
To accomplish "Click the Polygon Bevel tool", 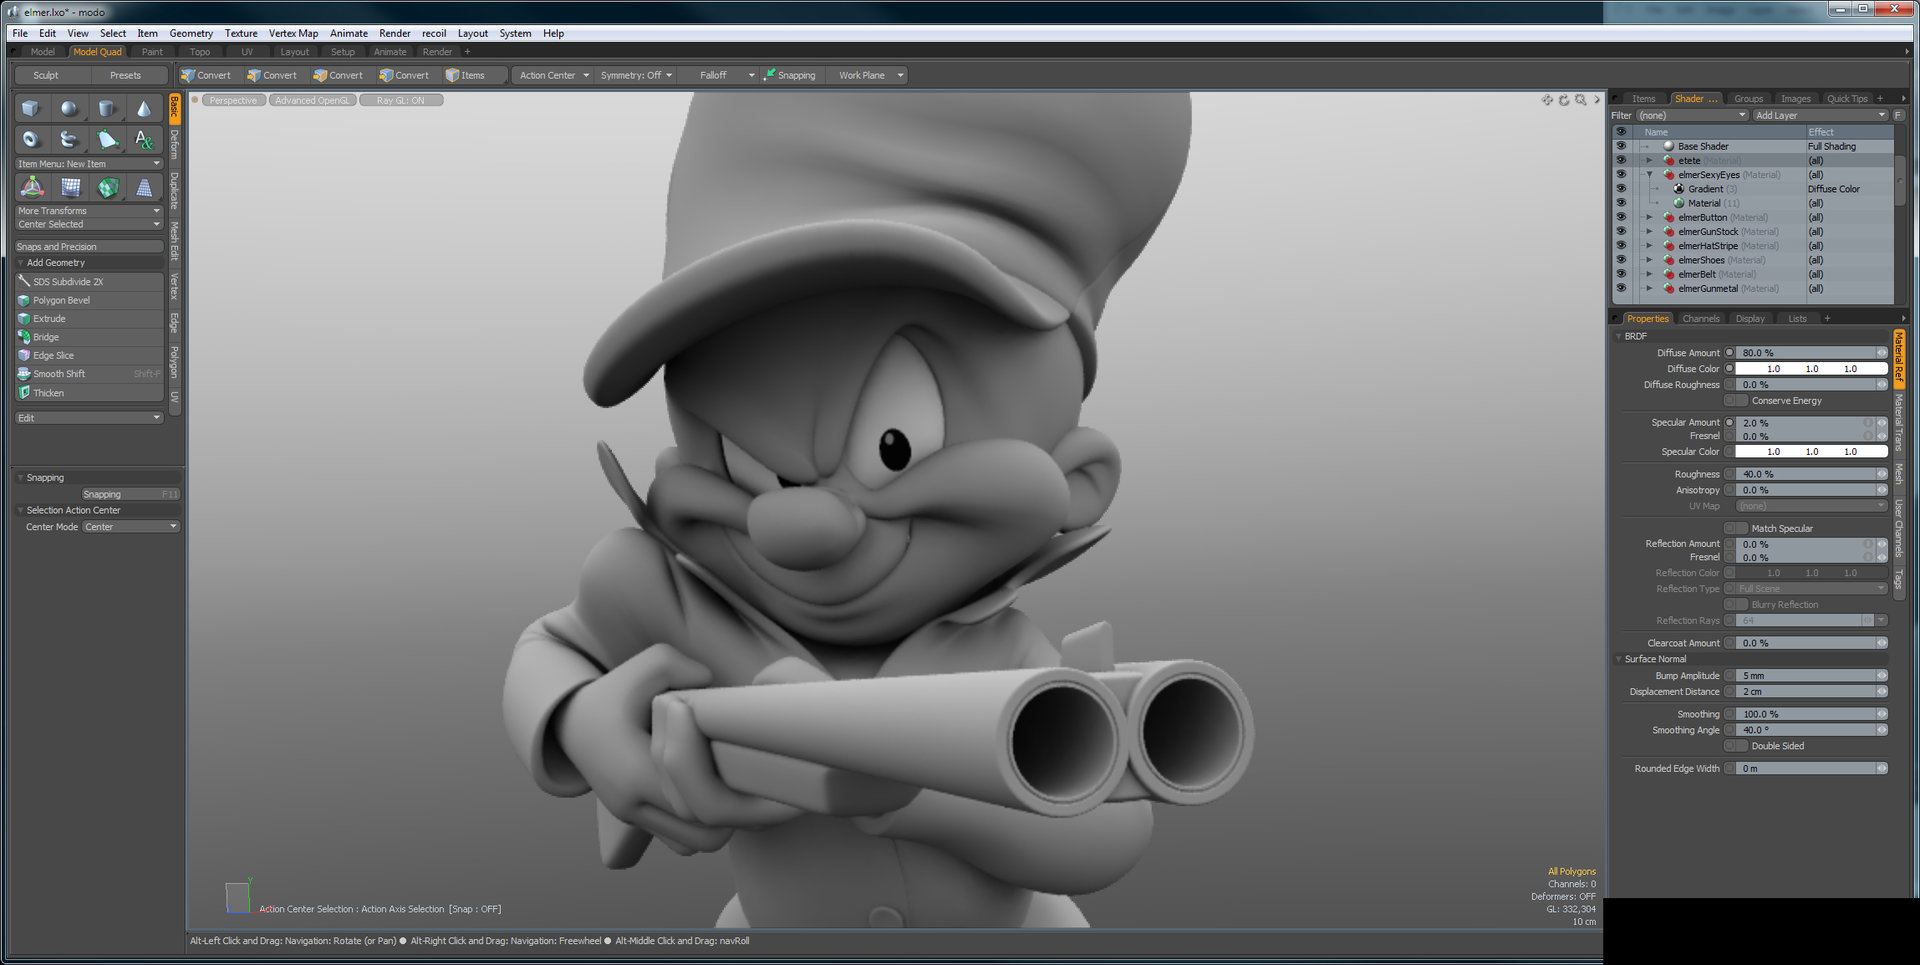I will coord(61,300).
